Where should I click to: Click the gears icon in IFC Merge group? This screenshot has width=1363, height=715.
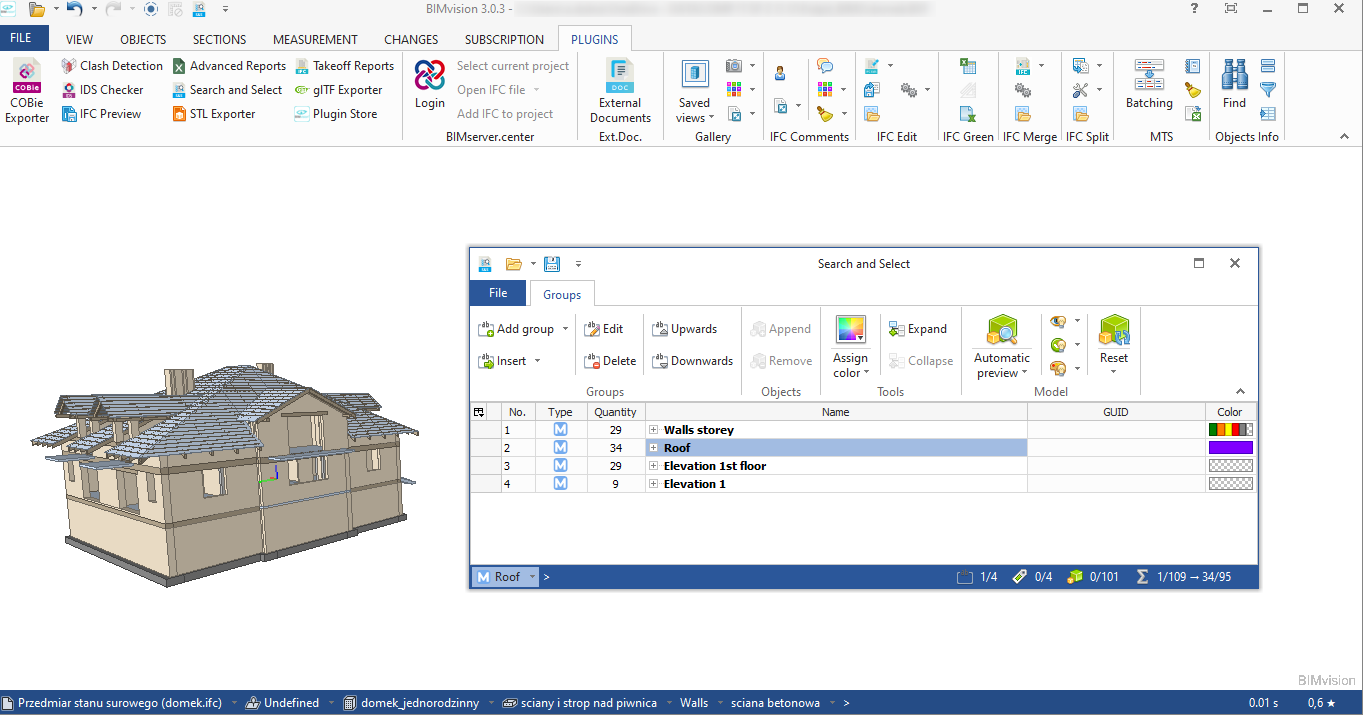coord(1022,90)
